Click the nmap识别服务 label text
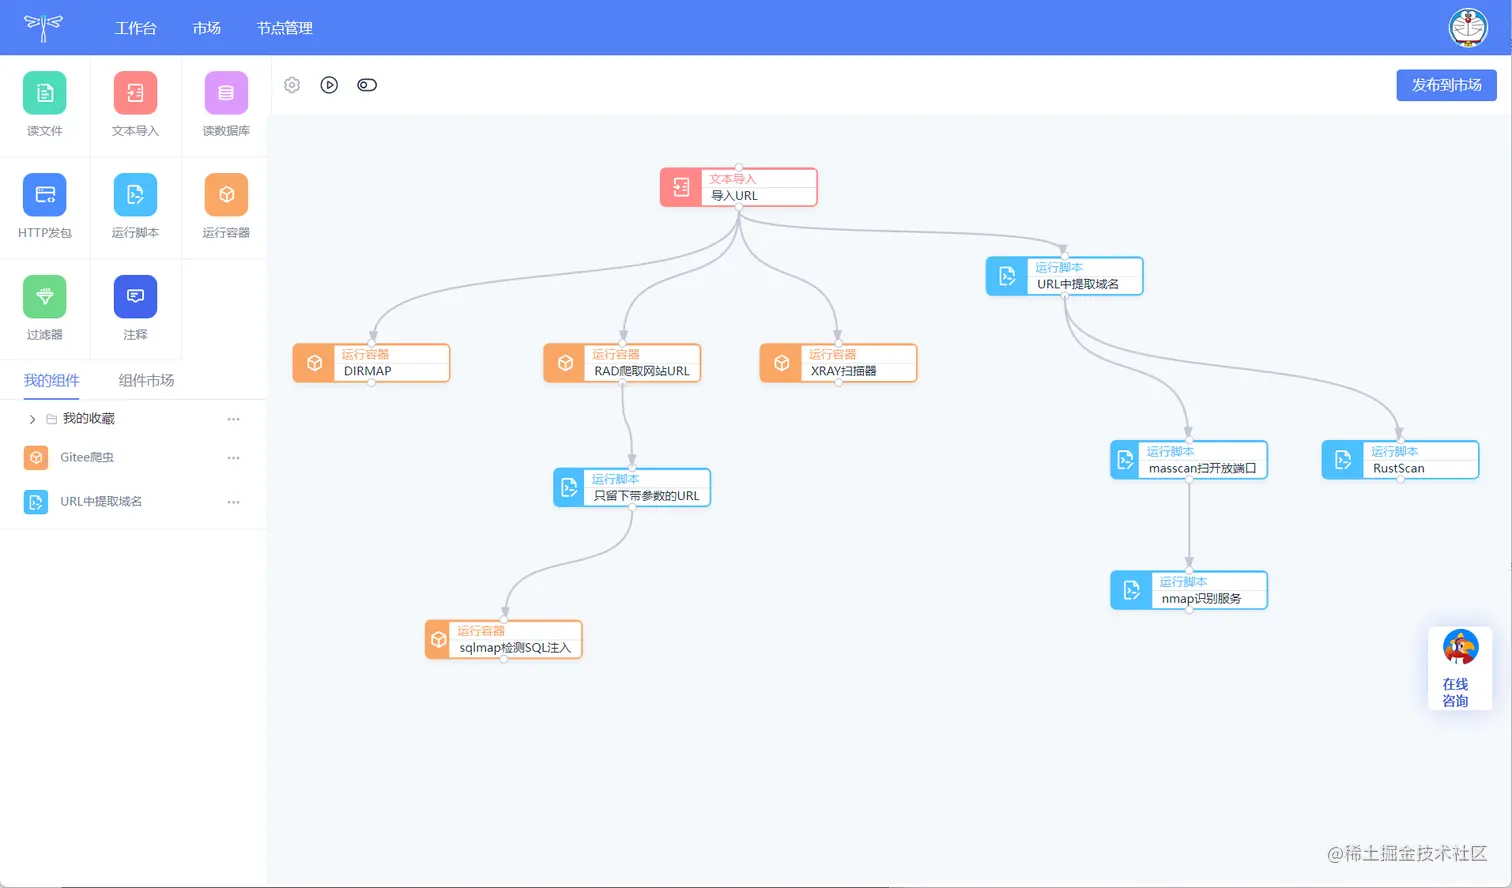The width and height of the screenshot is (1512, 888). tap(1201, 599)
